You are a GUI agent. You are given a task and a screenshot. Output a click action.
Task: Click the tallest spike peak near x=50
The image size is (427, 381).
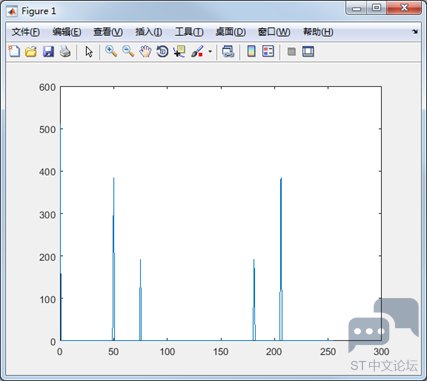pos(114,178)
